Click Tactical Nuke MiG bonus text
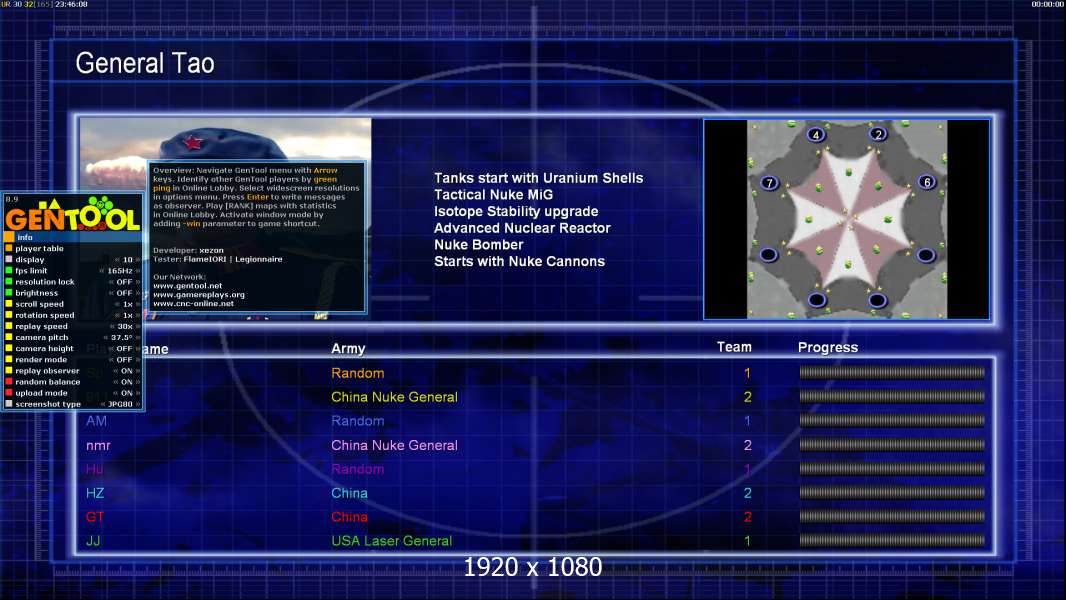The height and width of the screenshot is (600, 1066). click(494, 194)
